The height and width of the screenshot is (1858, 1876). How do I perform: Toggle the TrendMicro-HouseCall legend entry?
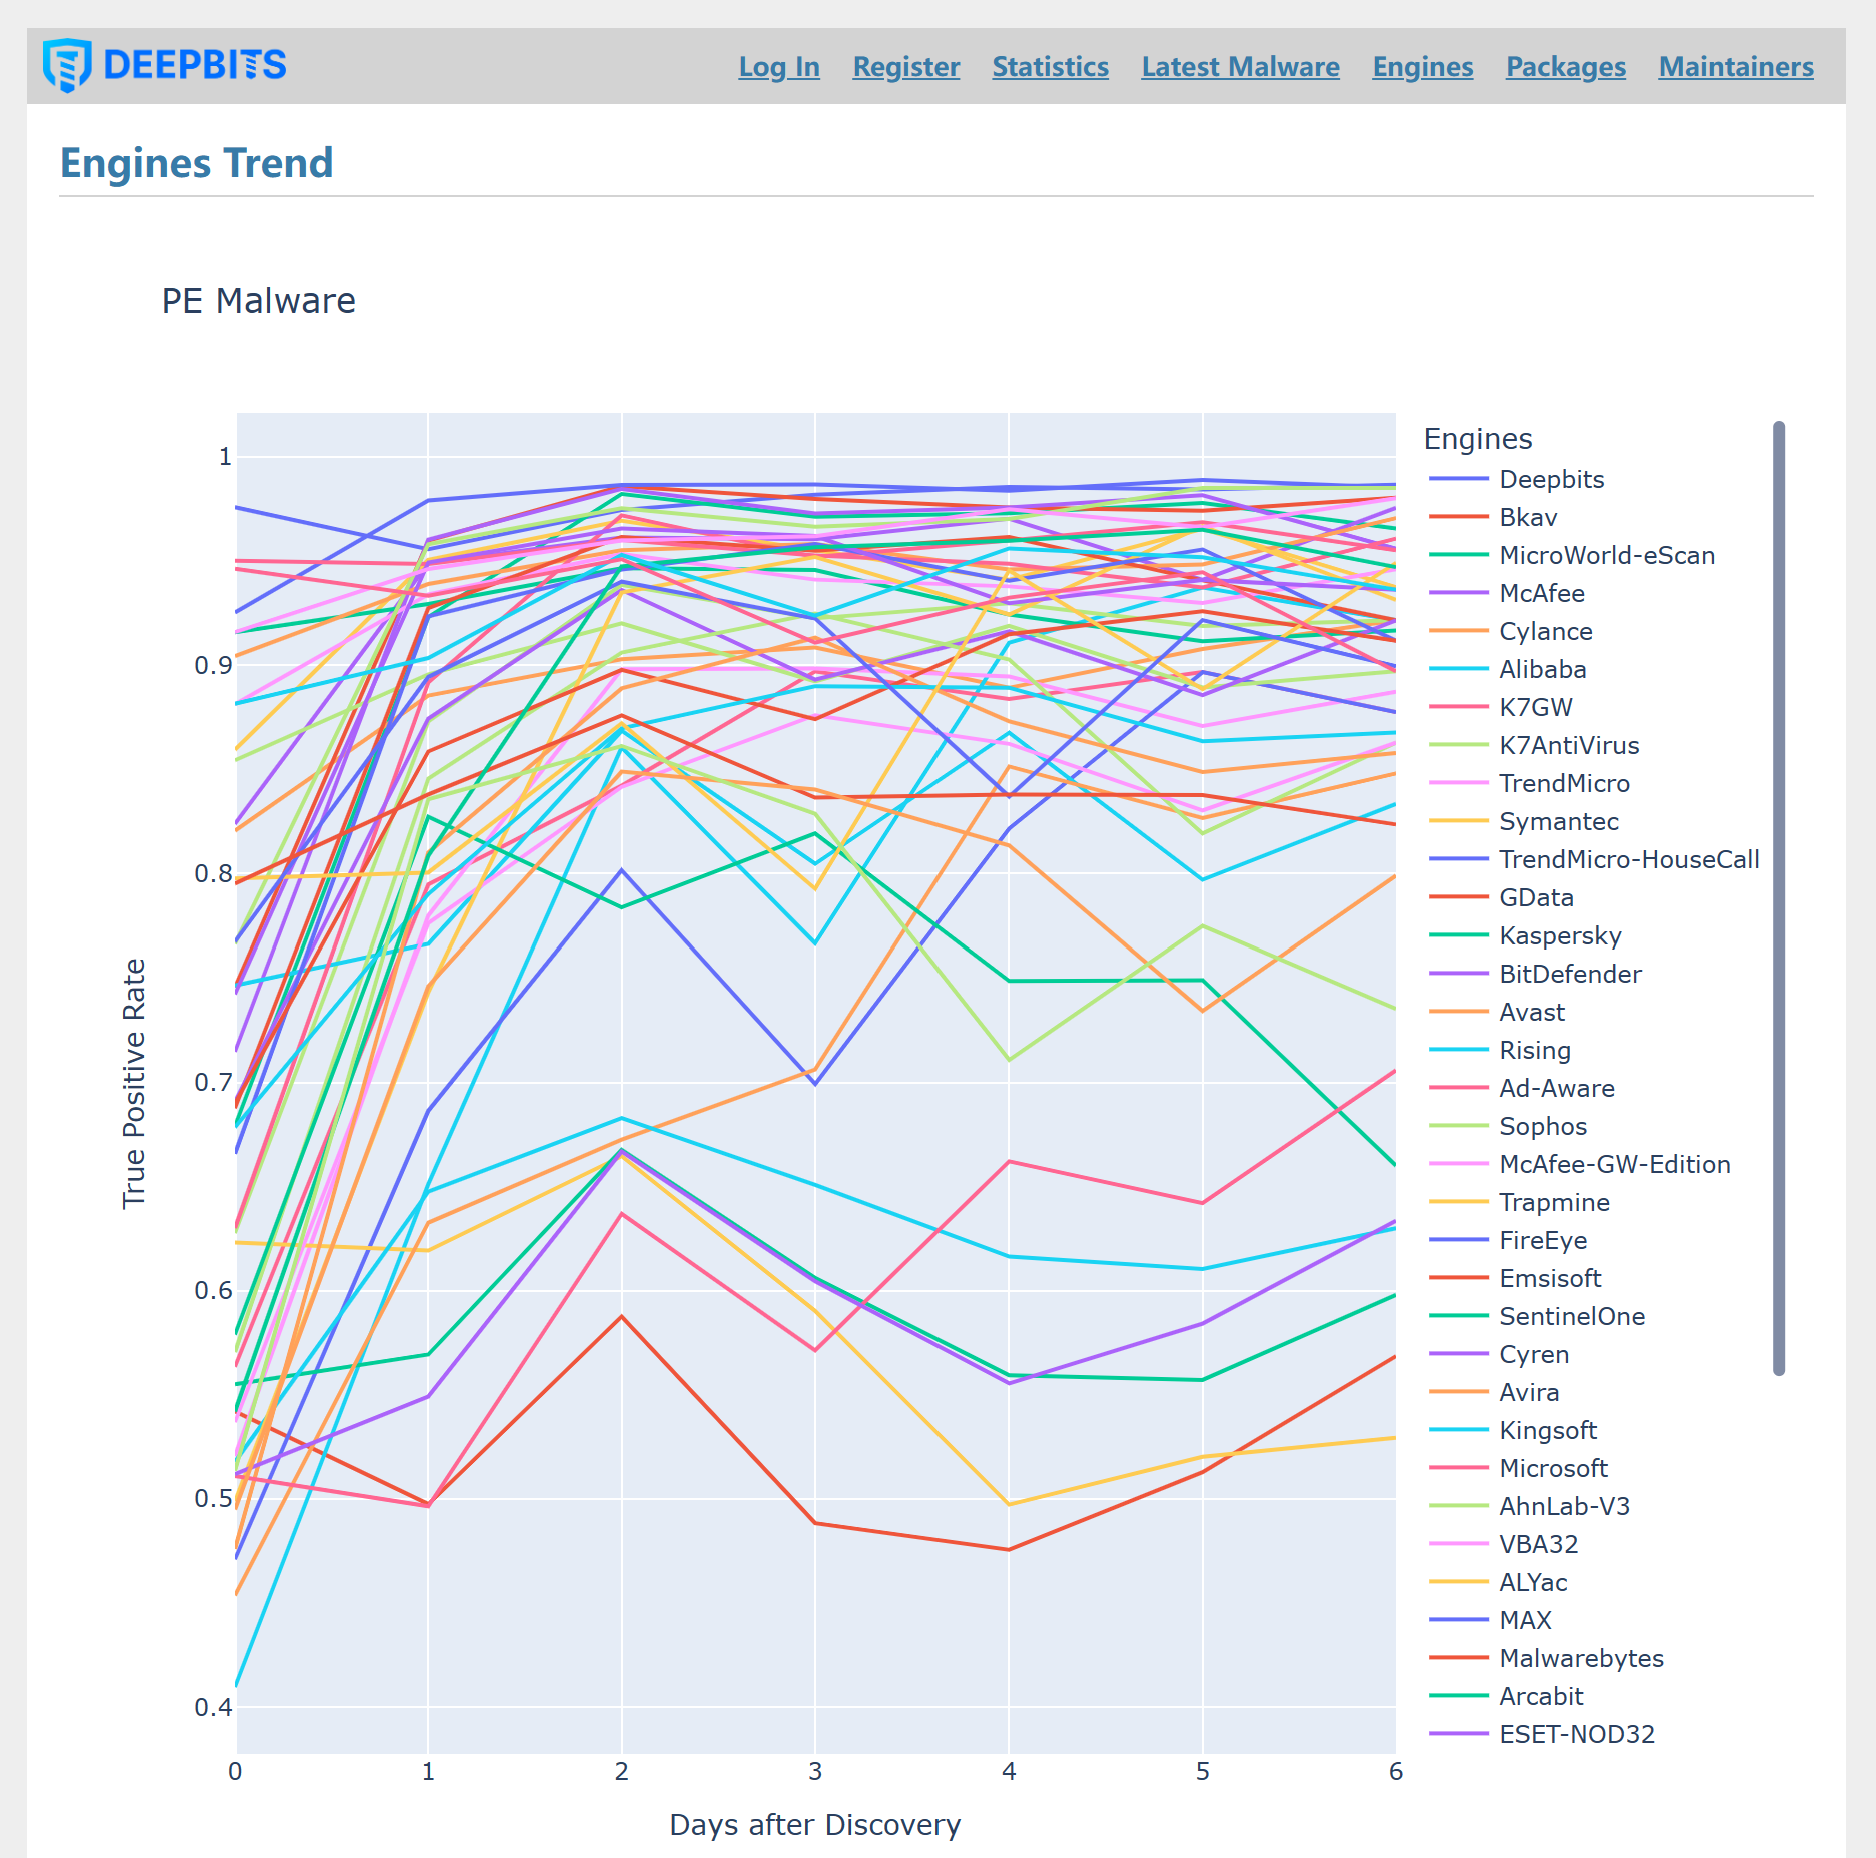(x=1594, y=859)
